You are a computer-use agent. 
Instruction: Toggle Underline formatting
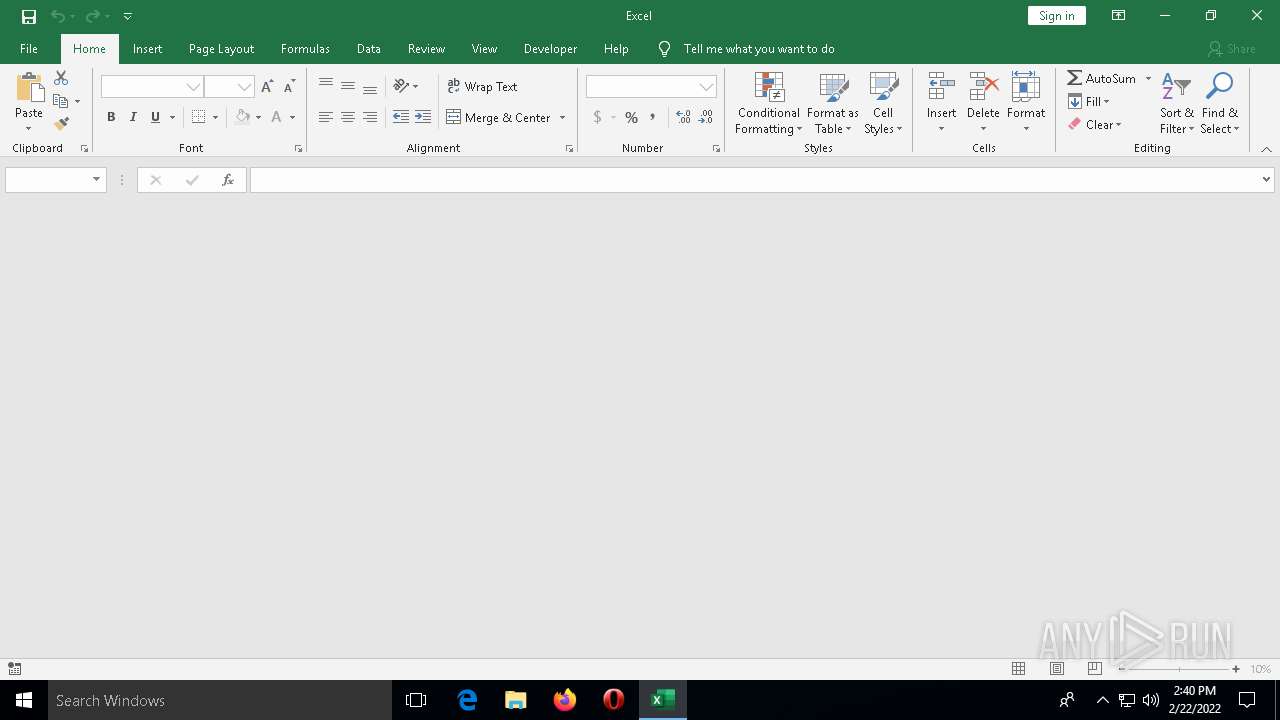click(155, 117)
